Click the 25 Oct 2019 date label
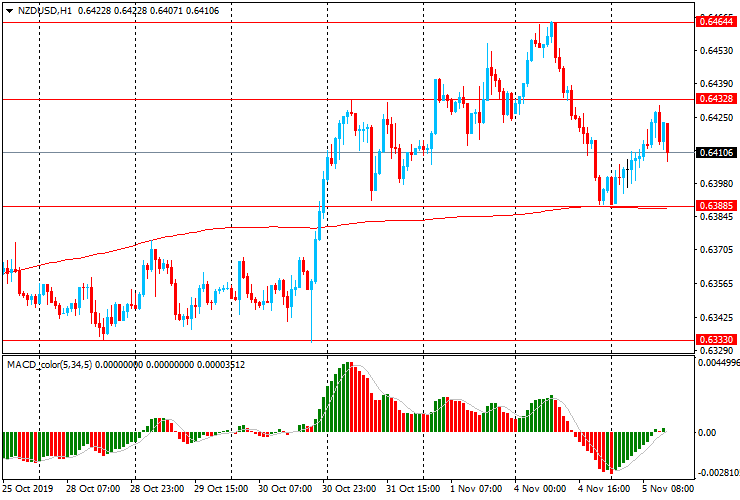The image size is (740, 500). click(x=27, y=491)
